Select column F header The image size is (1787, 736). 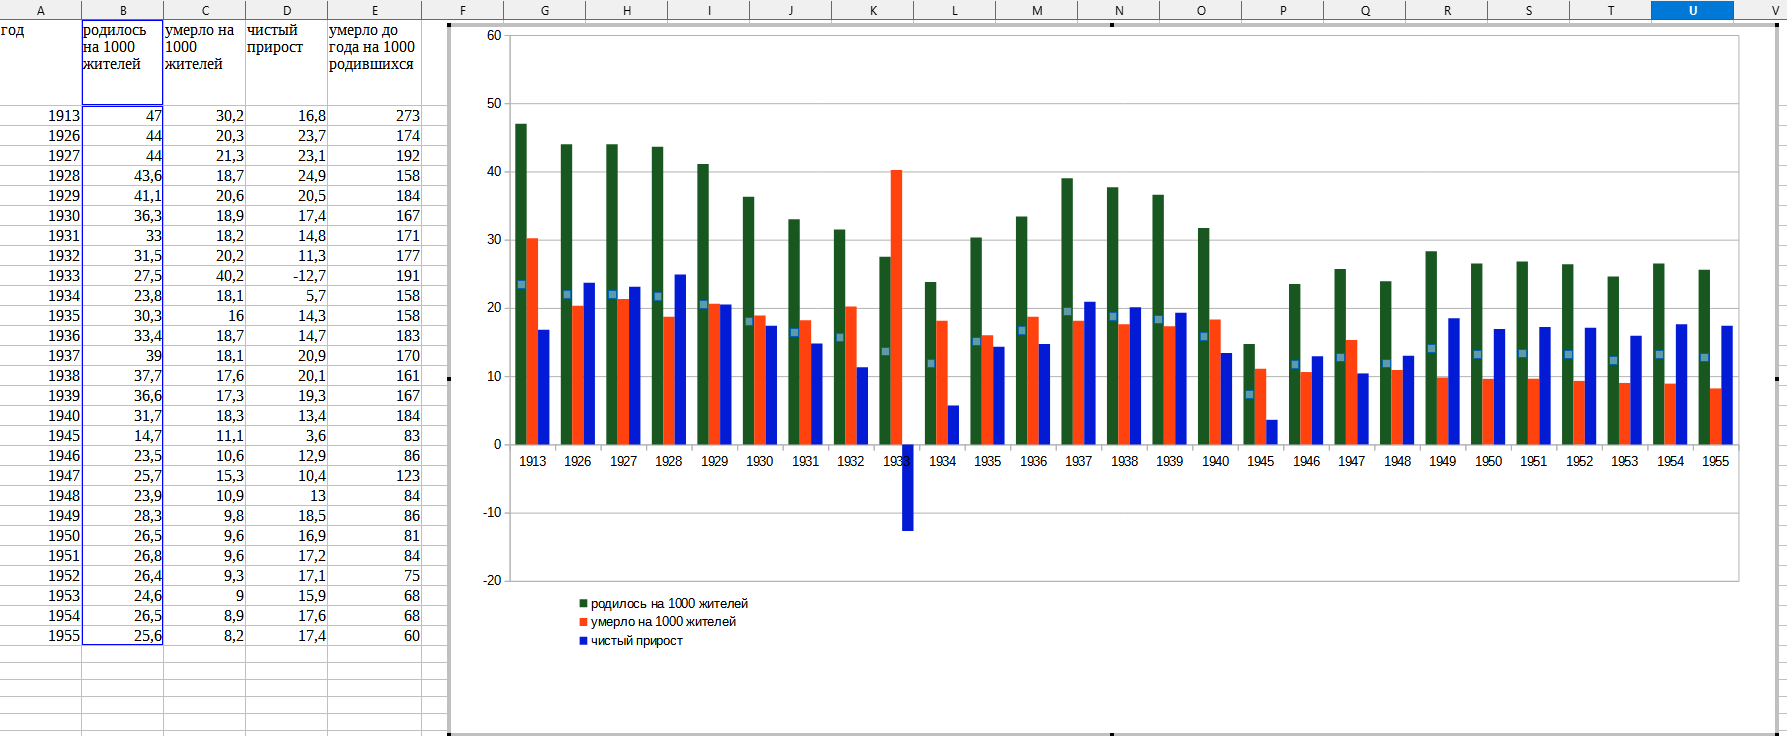click(x=463, y=10)
